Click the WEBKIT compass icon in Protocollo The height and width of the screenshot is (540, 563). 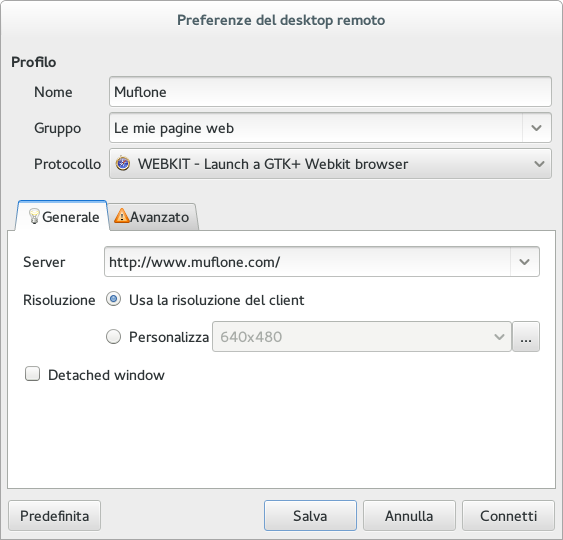coord(123,164)
